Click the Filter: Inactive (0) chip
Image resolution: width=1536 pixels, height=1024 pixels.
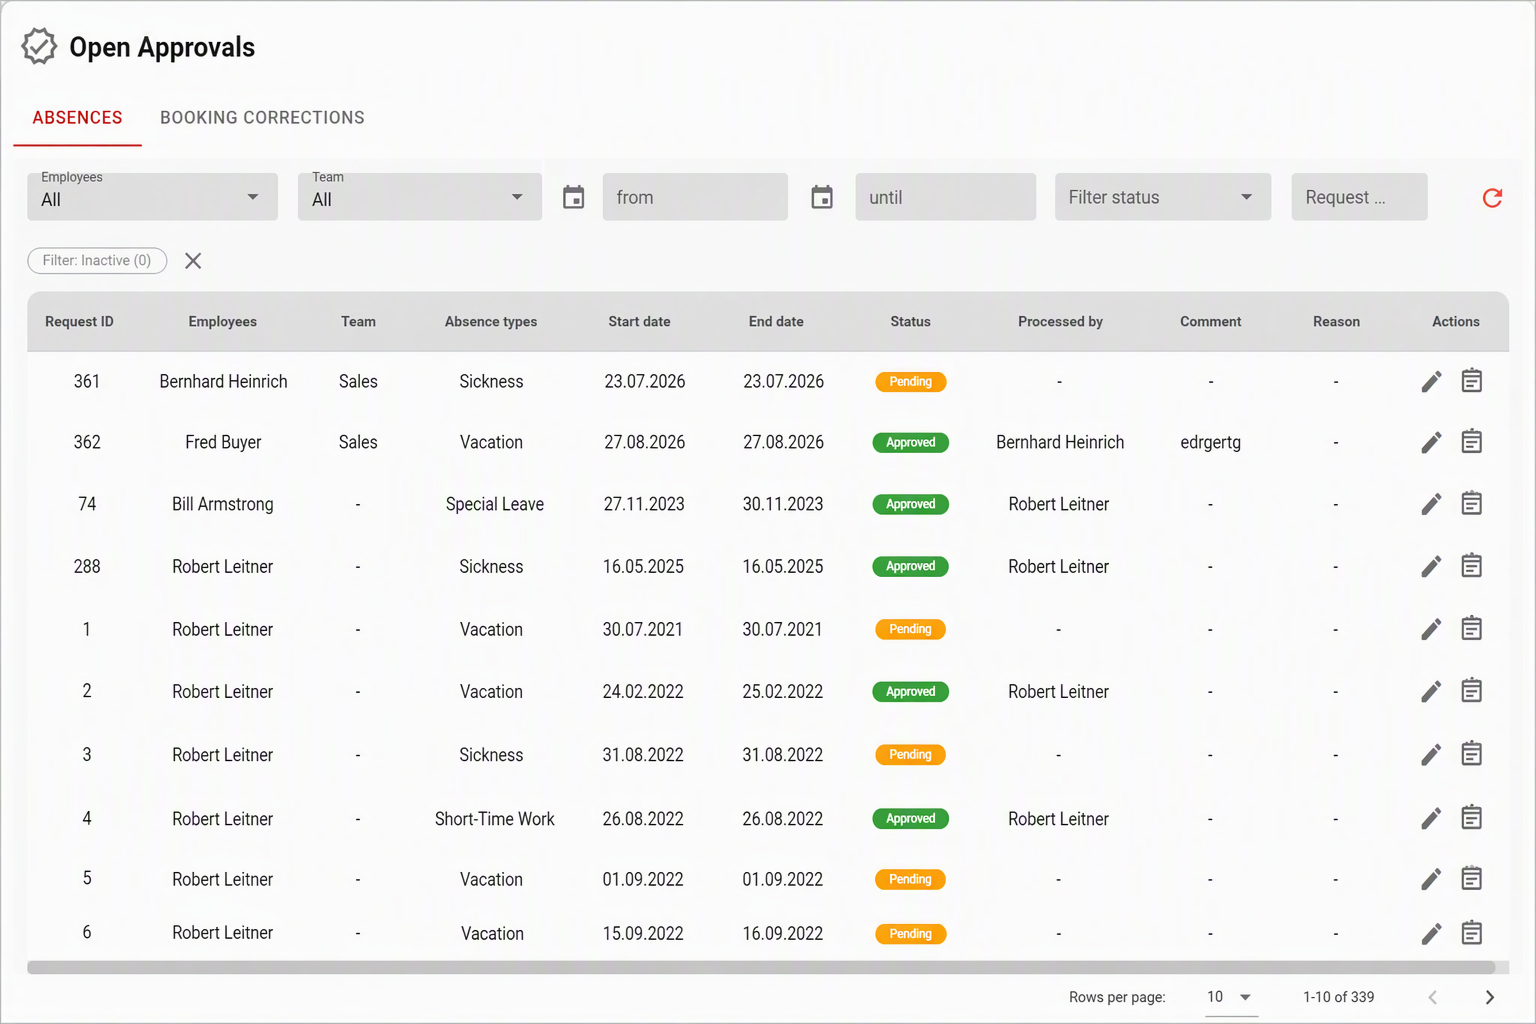point(97,261)
